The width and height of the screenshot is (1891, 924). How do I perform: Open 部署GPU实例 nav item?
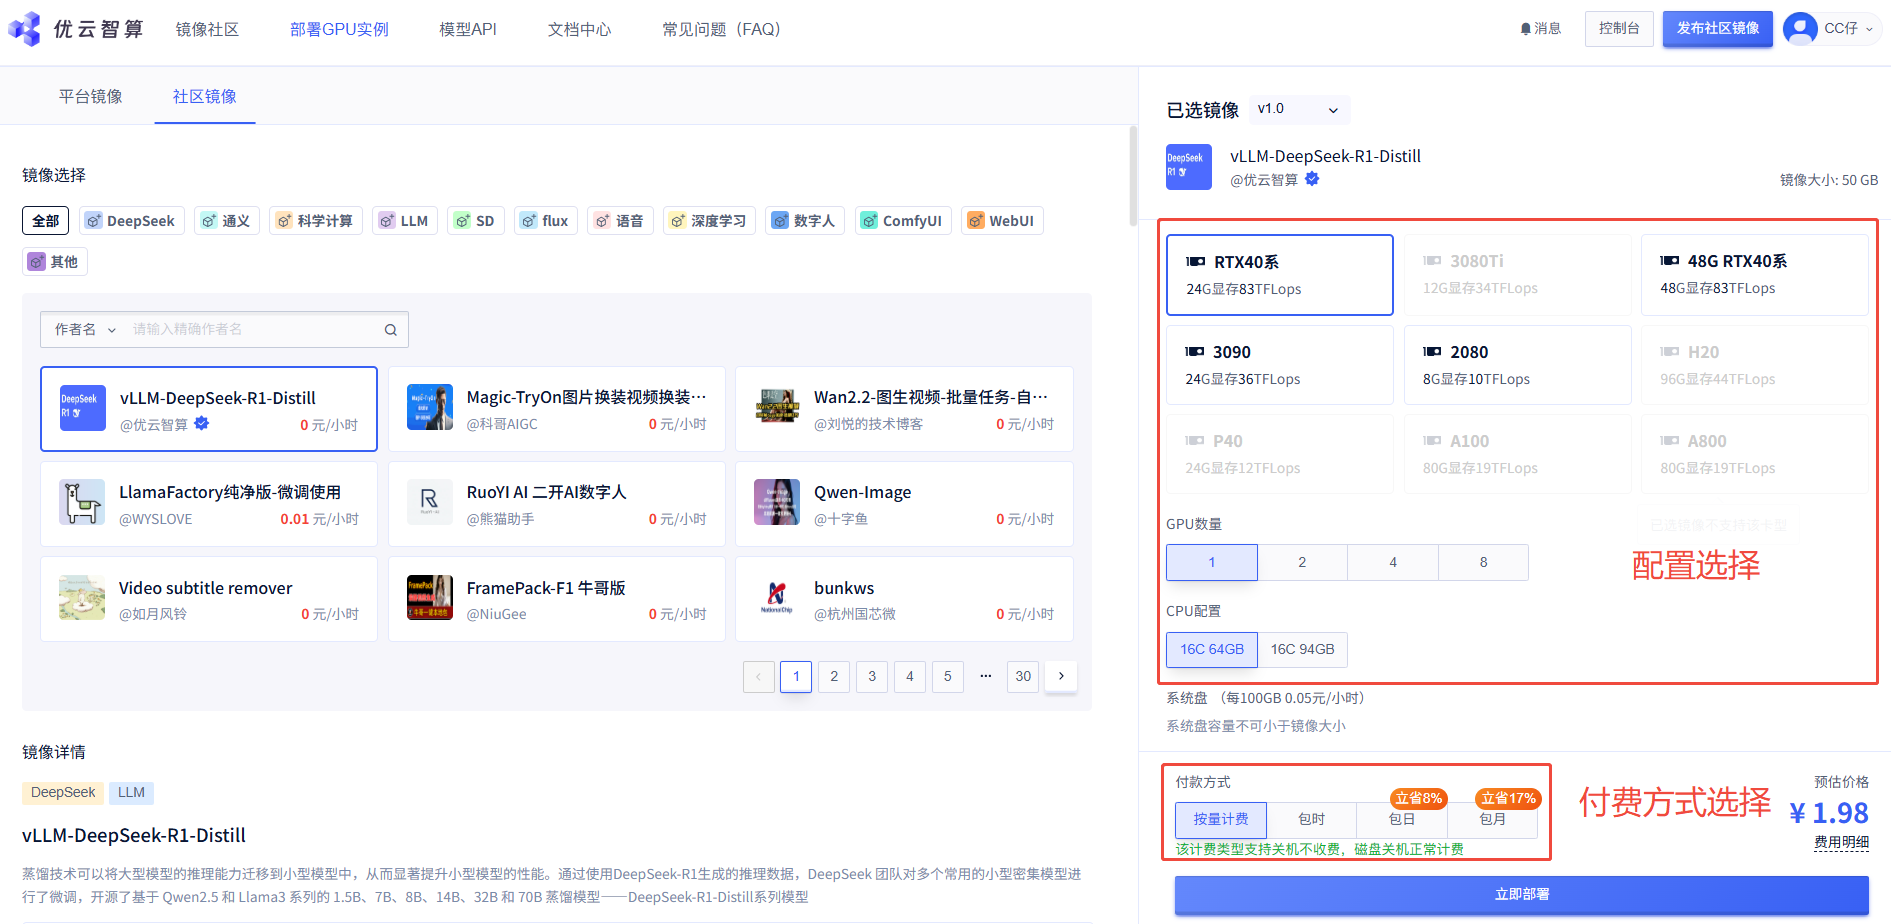339,30
